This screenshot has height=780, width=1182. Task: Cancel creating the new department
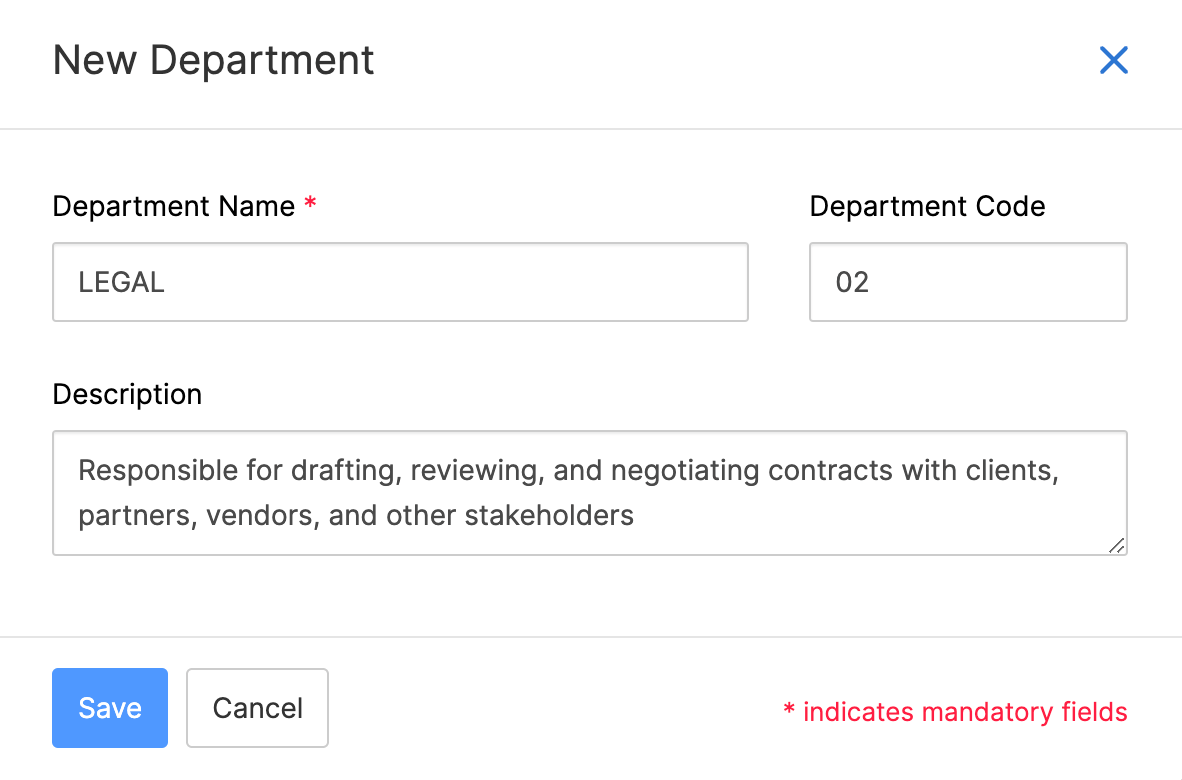257,708
